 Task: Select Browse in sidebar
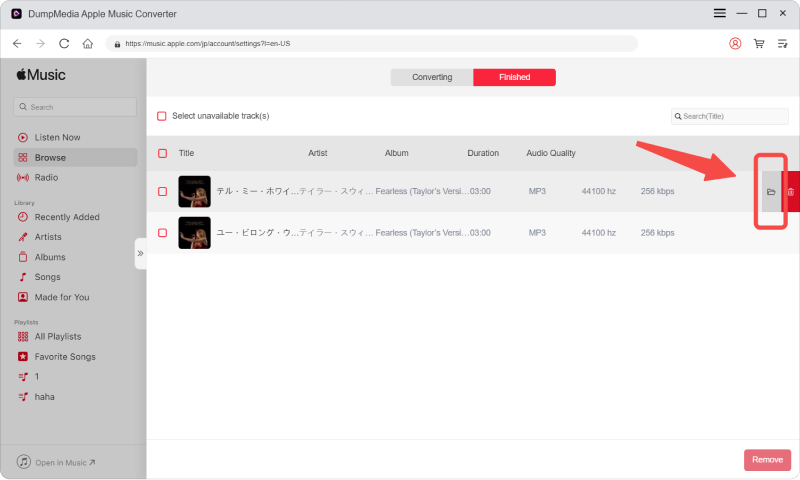click(x=75, y=158)
